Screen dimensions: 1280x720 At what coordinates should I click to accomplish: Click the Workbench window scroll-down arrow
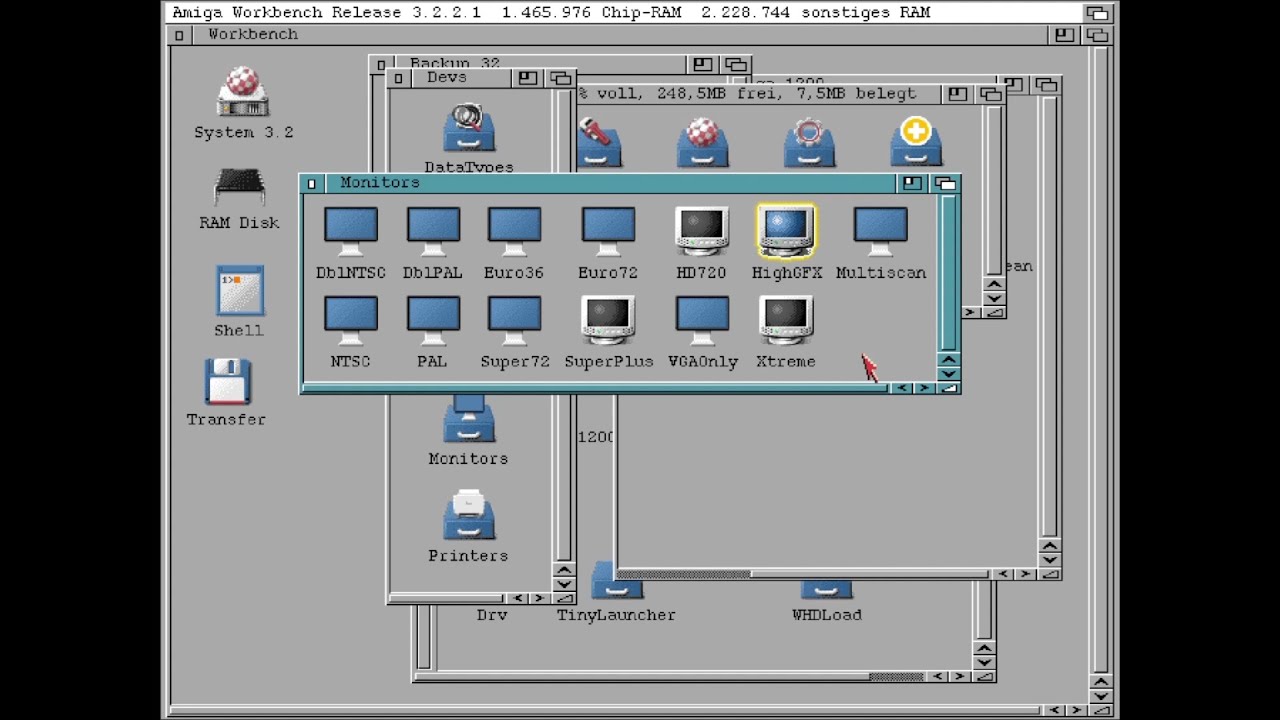pos(1100,696)
